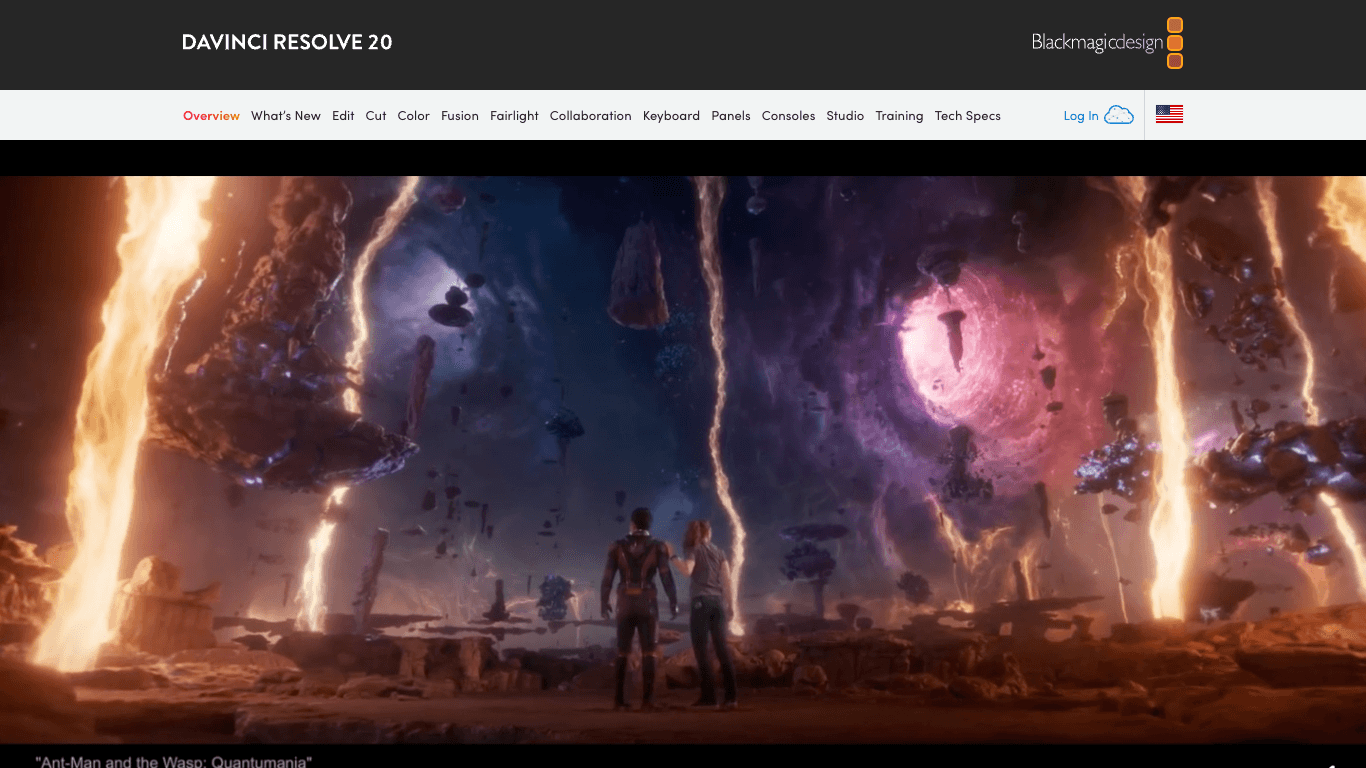
Task: Go to the Training section
Action: click(899, 116)
